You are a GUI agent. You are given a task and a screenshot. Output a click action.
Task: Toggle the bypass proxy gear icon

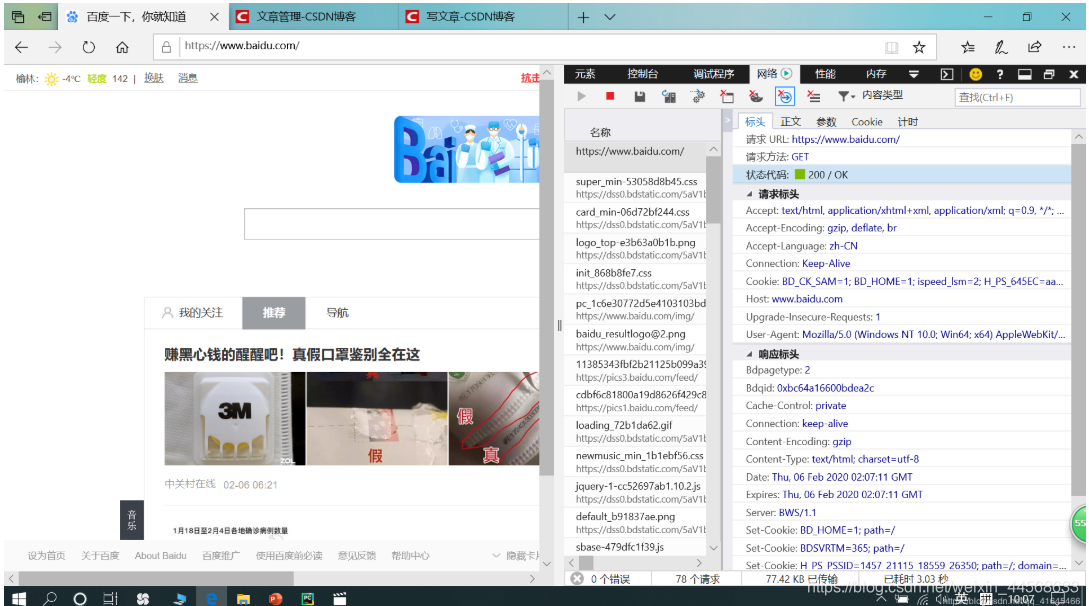[698, 96]
